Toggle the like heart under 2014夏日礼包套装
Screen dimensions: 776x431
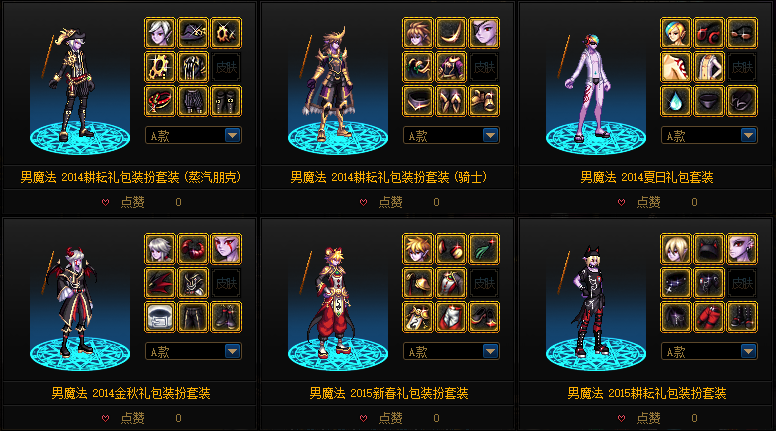(x=622, y=202)
